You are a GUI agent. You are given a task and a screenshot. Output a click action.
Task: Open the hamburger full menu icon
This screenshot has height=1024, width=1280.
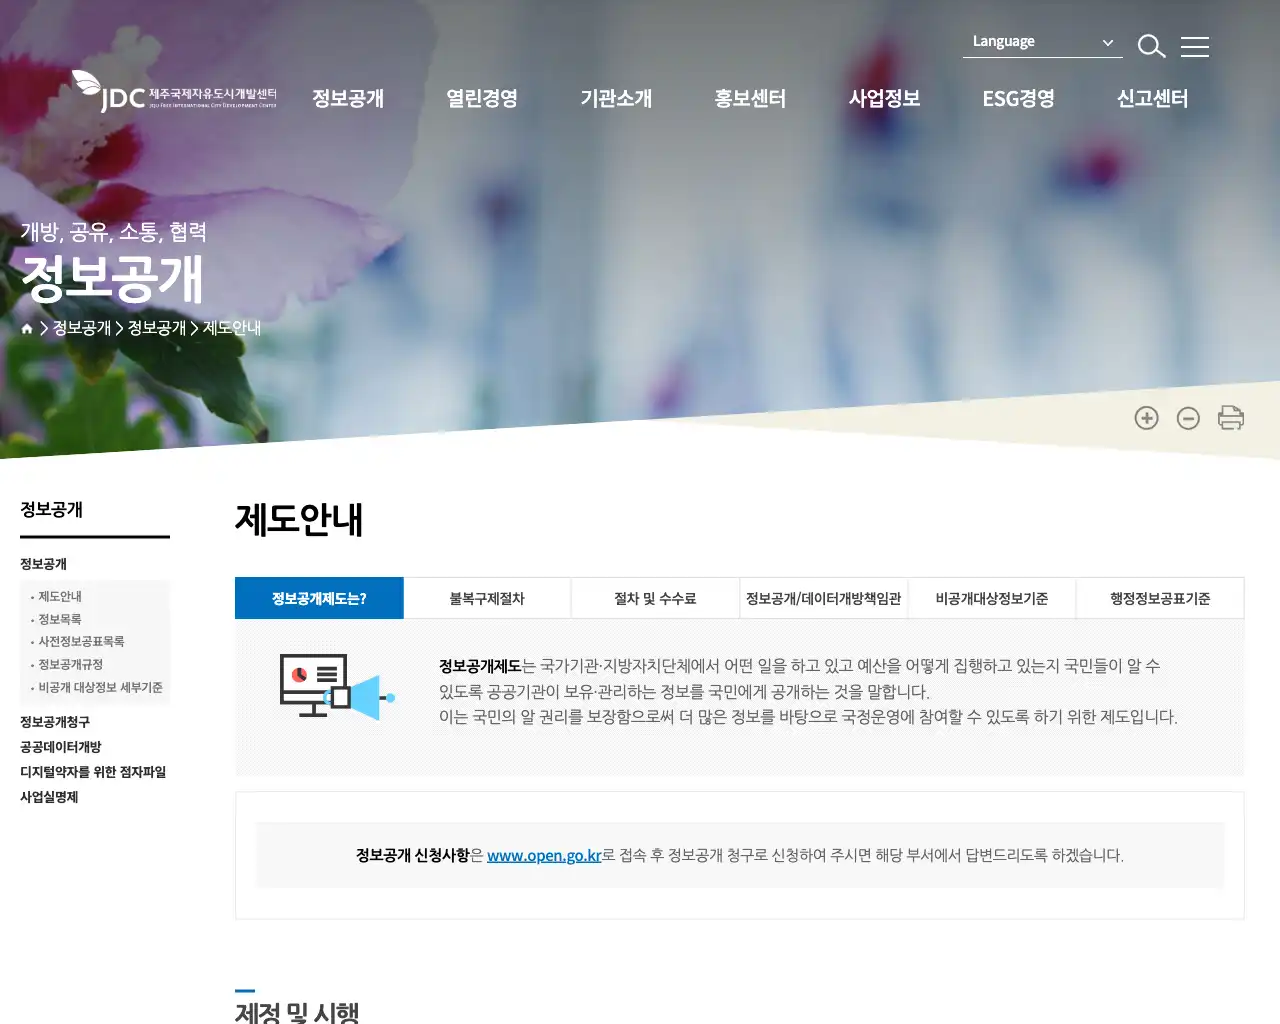coord(1195,47)
